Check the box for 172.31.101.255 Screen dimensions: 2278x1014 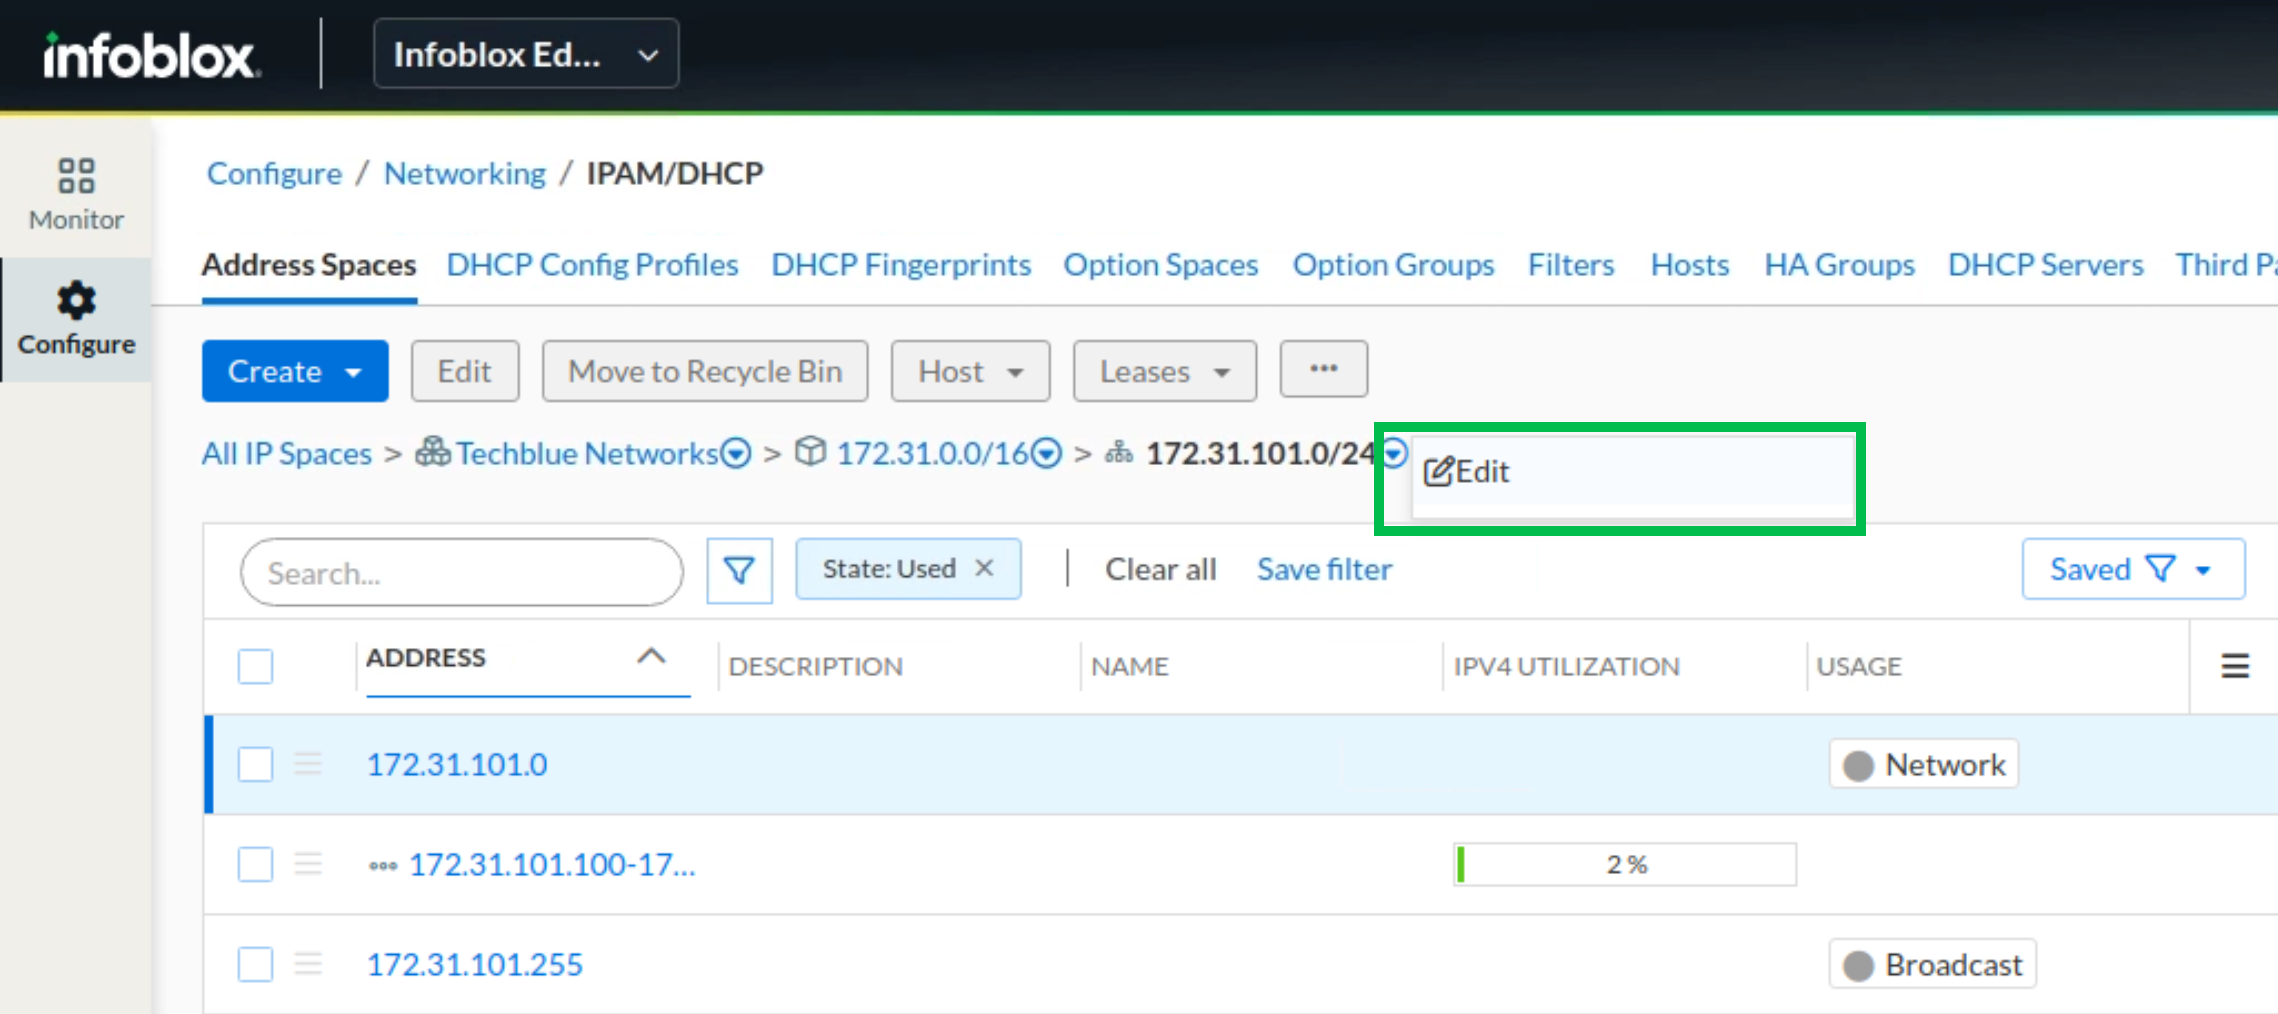click(x=256, y=965)
